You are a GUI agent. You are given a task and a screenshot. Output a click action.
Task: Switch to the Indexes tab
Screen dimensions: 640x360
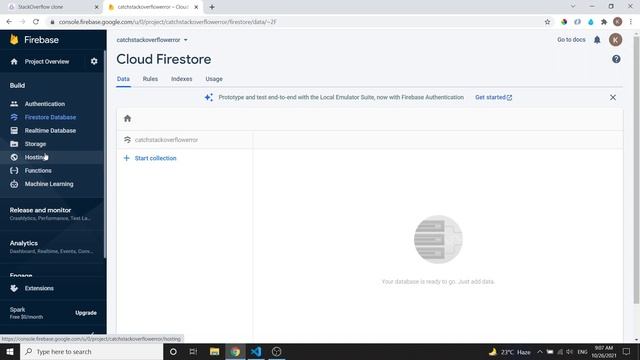point(182,79)
